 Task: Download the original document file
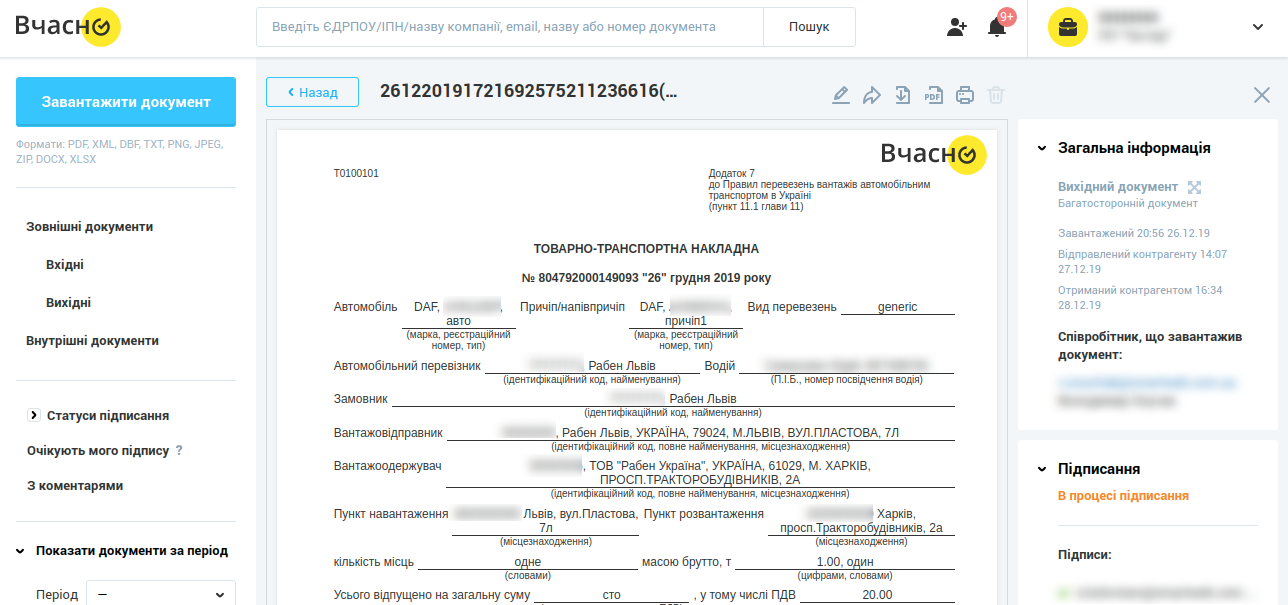coord(903,95)
